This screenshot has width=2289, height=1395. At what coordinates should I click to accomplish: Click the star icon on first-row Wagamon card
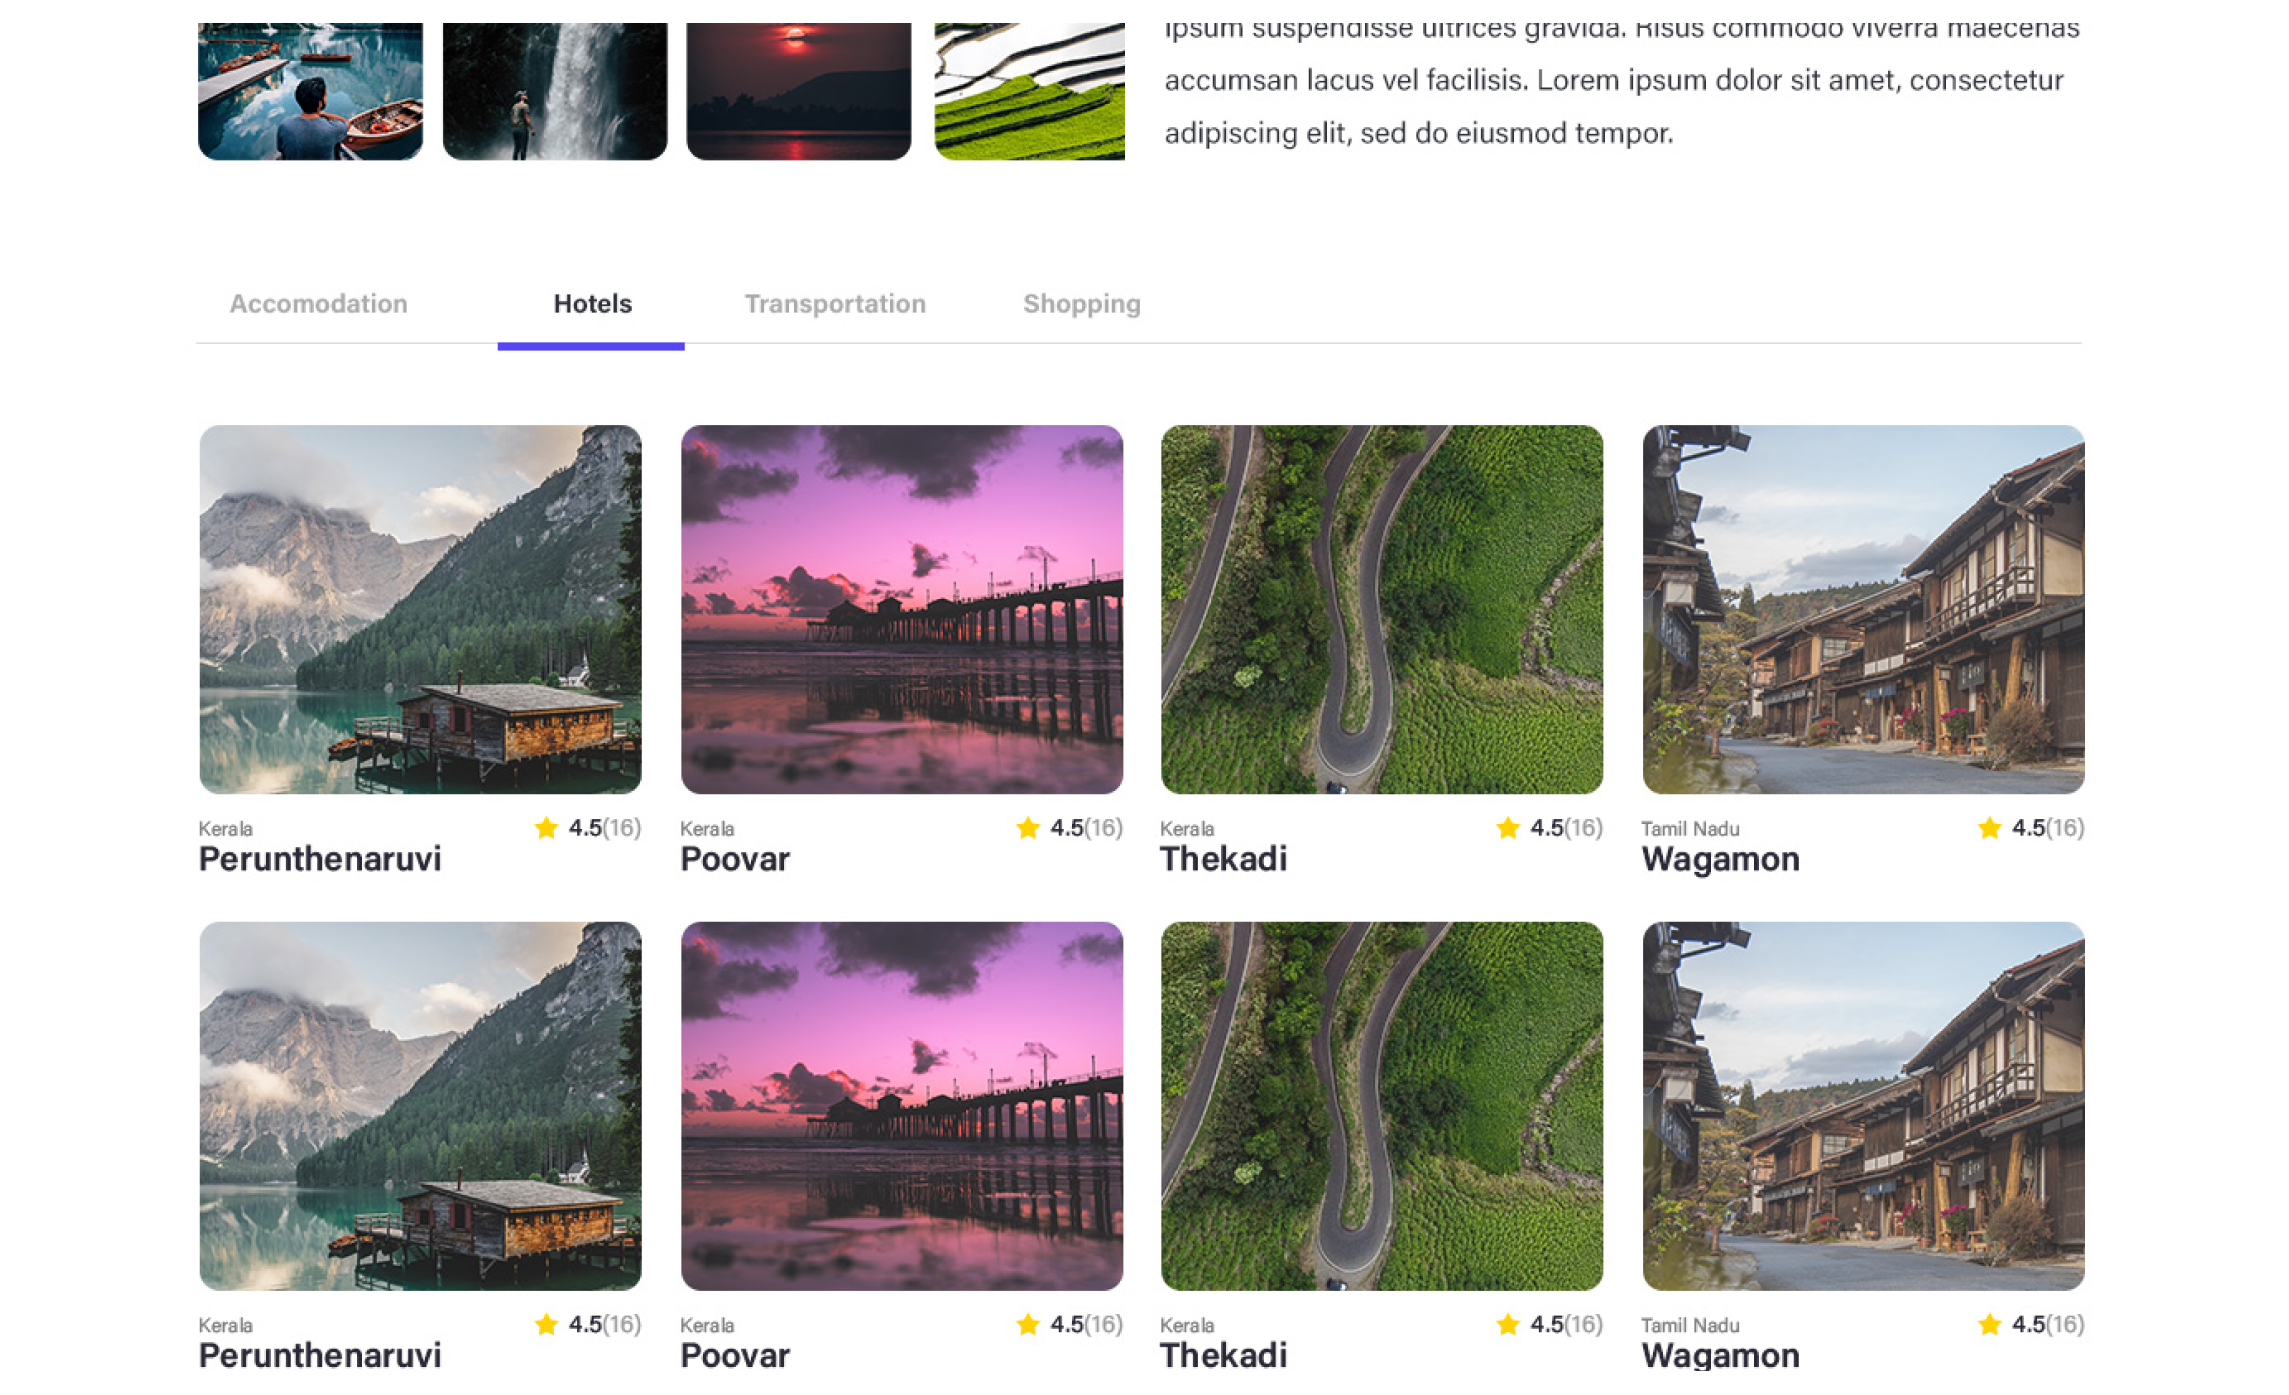(x=1989, y=827)
